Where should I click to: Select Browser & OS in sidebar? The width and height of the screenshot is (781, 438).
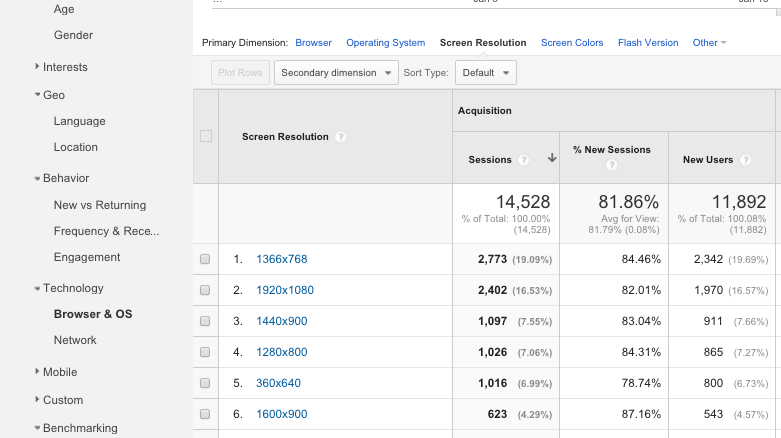click(93, 314)
